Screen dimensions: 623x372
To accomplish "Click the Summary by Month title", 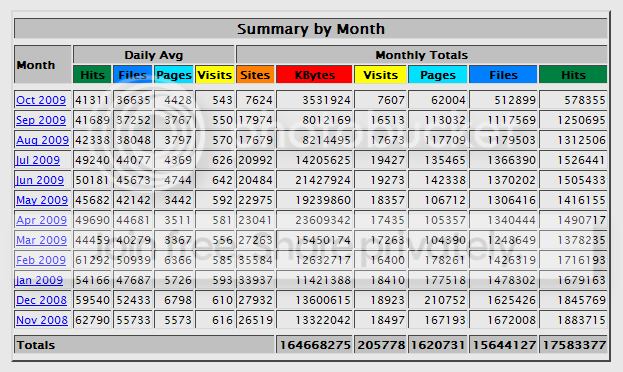I will coord(311,29).
